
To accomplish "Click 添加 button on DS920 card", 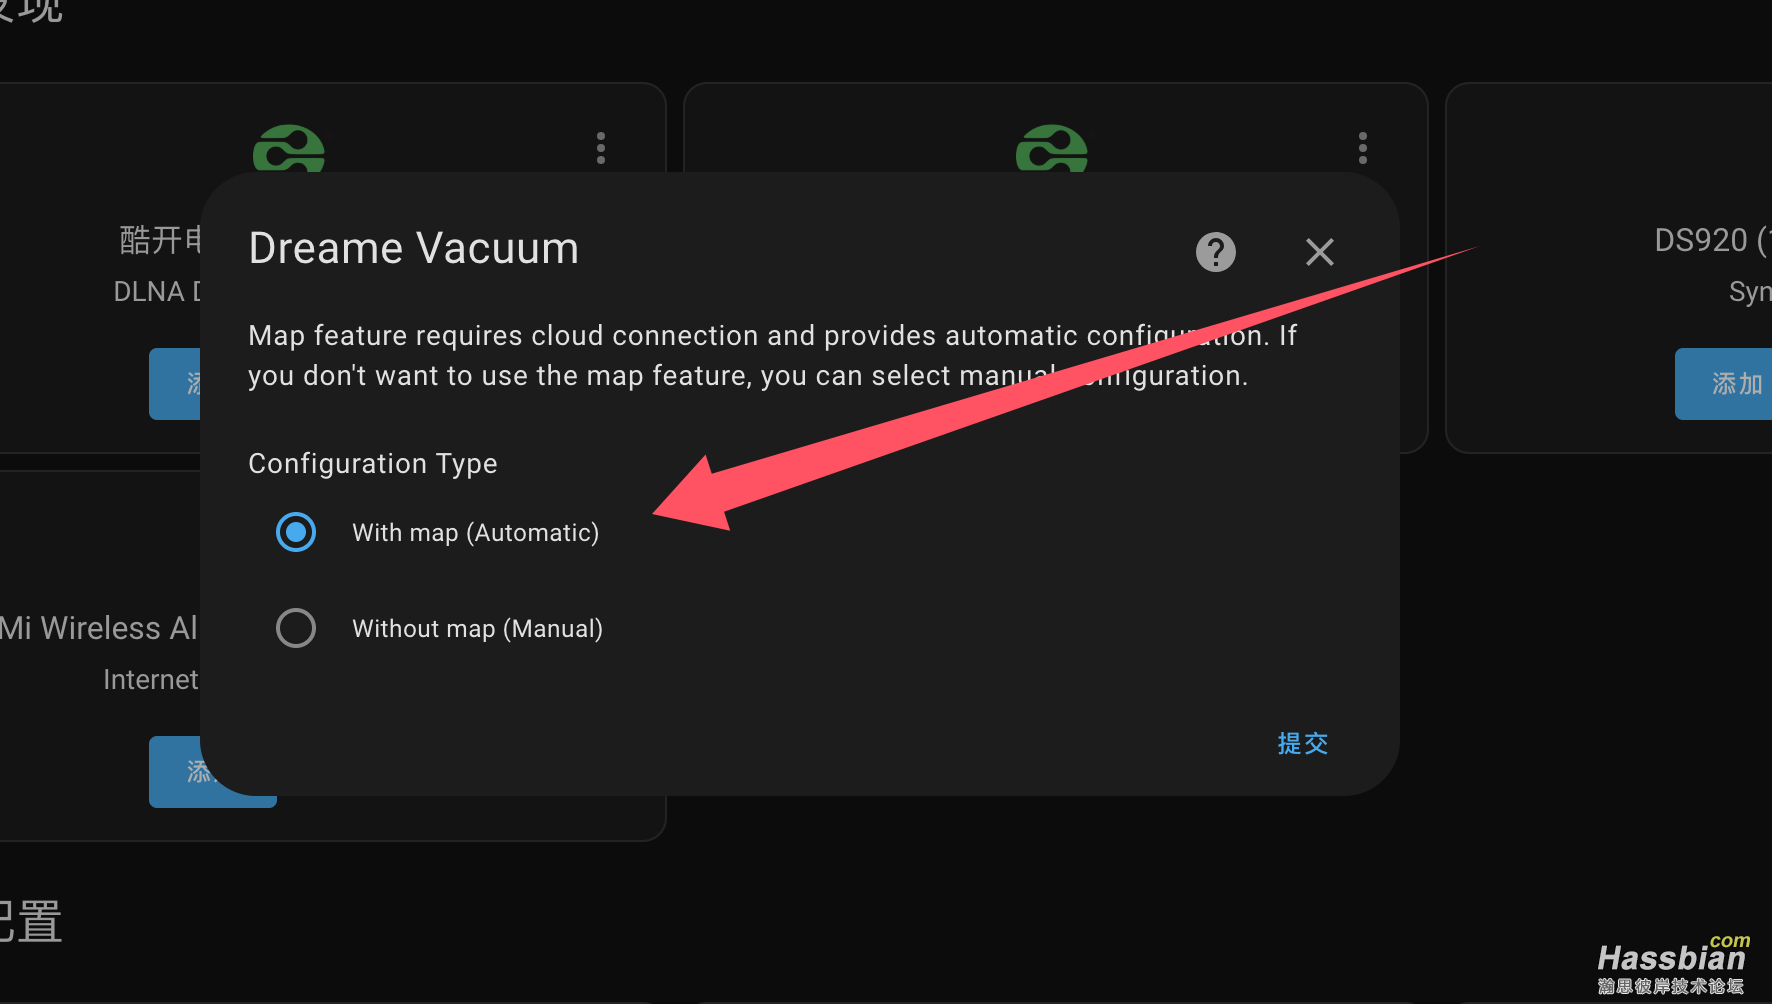I will click(x=1724, y=384).
